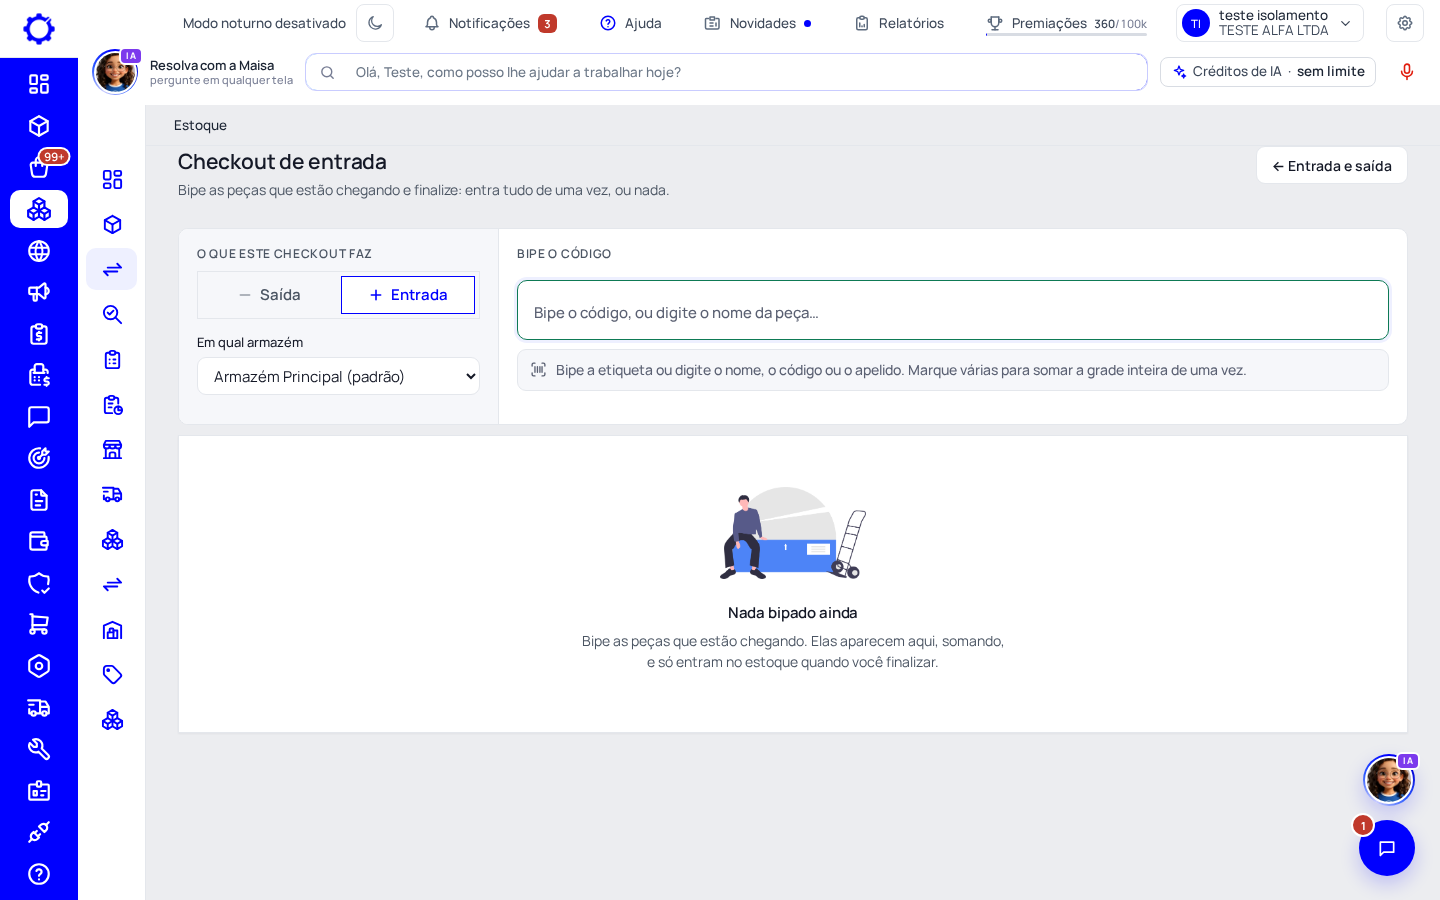Open Relatórios in the top bar
This screenshot has width=1440, height=900.
point(899,23)
